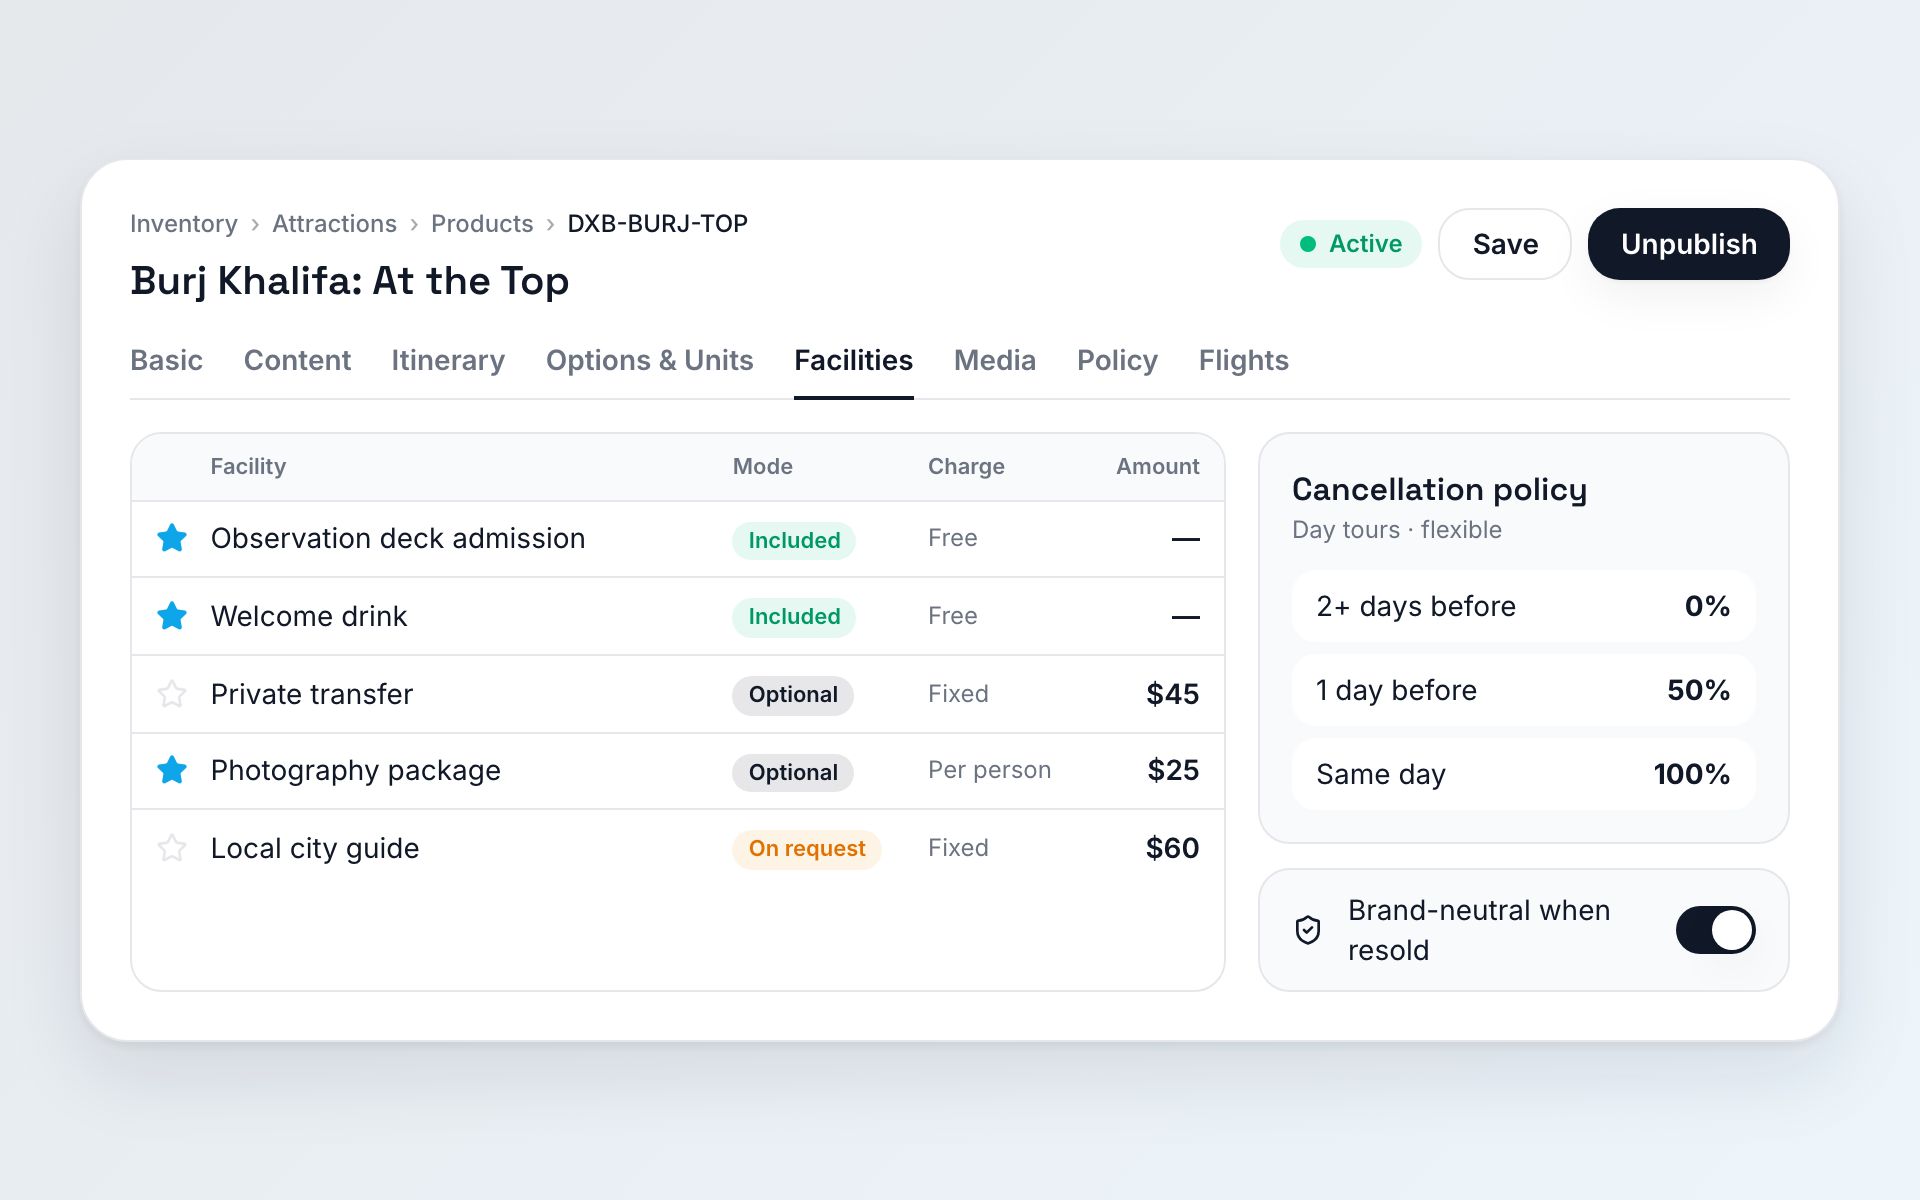Open the Policy tab
Image resolution: width=1920 pixels, height=1200 pixels.
(1117, 360)
